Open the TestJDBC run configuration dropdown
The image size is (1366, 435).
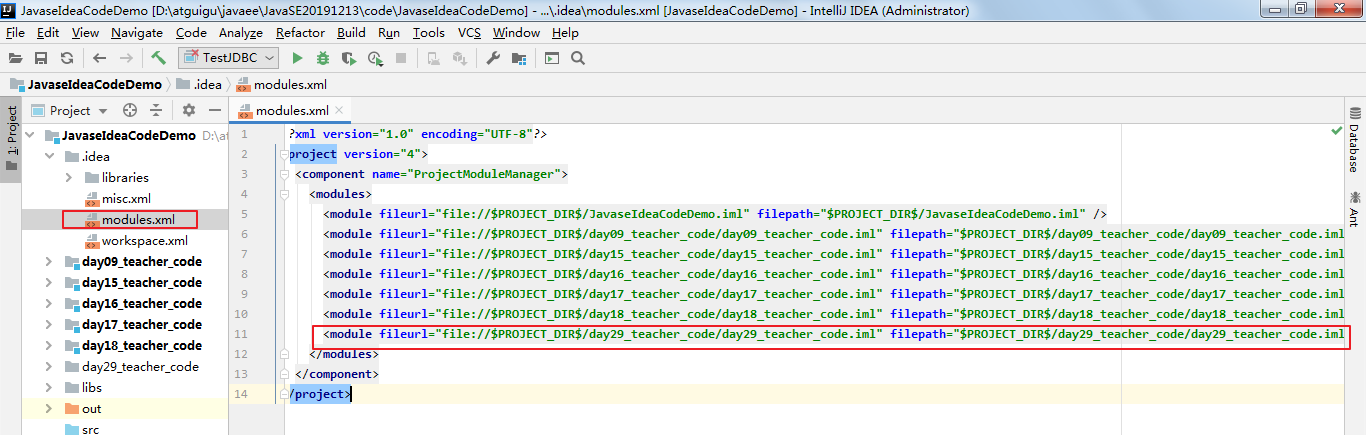point(229,58)
